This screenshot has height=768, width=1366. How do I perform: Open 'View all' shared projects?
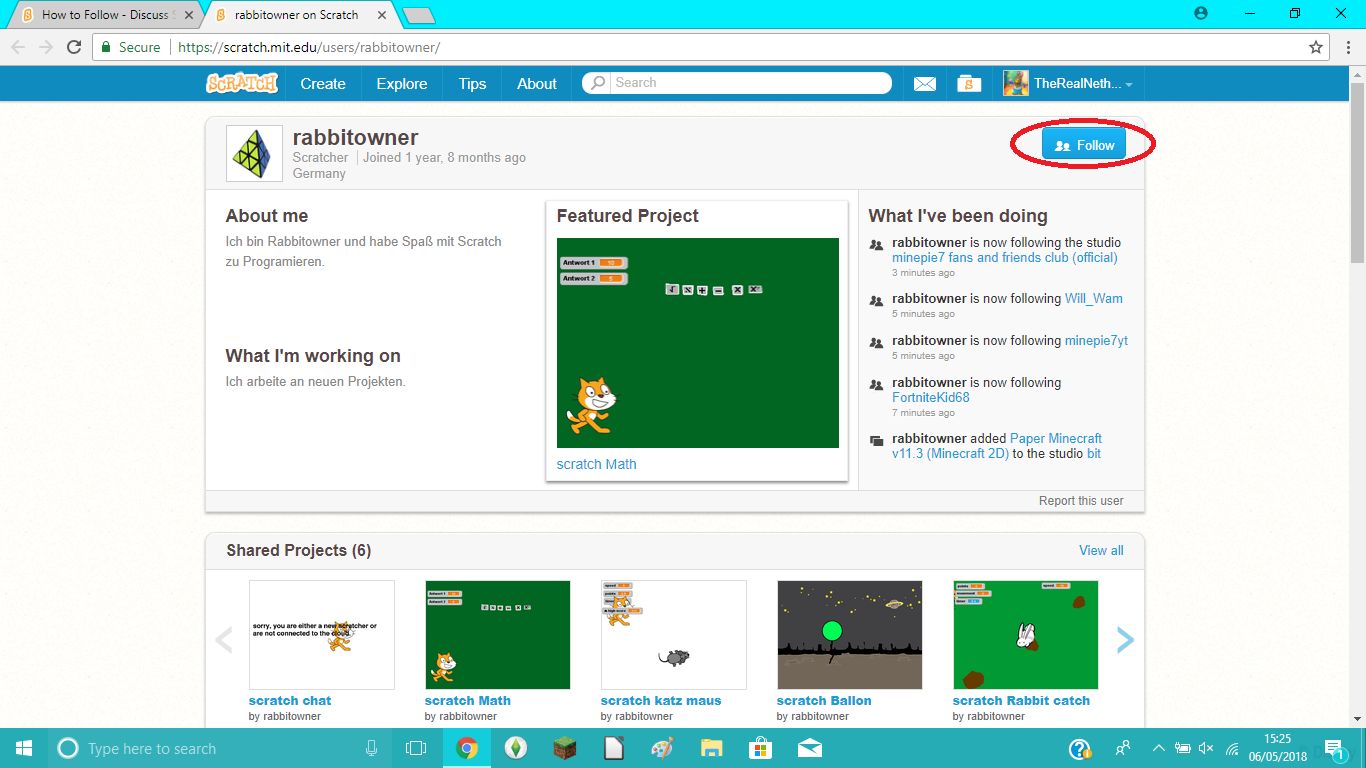click(1101, 550)
